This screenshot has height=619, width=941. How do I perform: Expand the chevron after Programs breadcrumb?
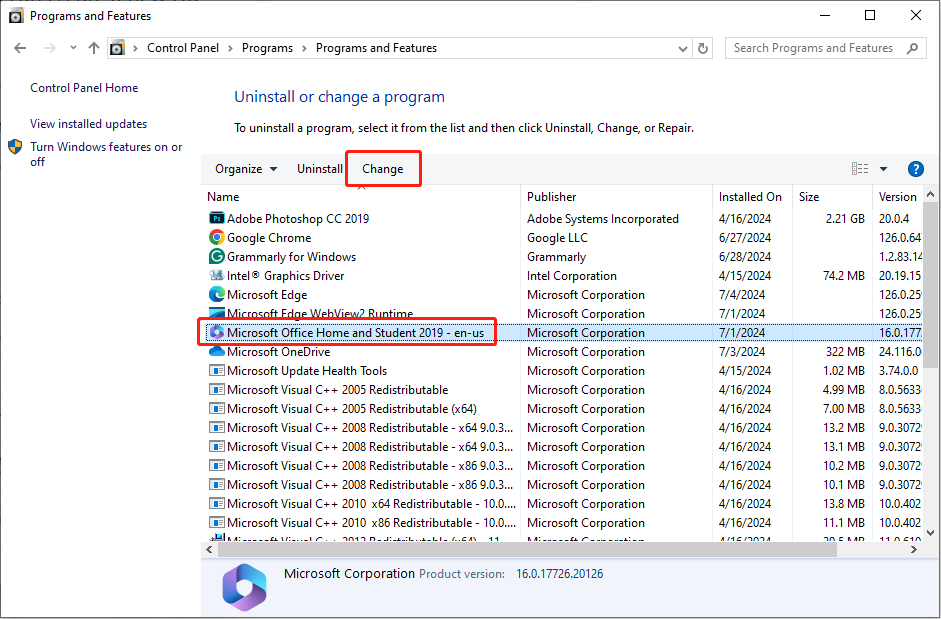coord(304,48)
